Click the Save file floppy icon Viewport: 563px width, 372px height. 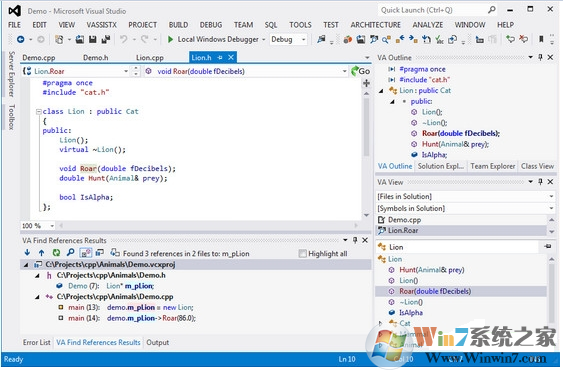[93, 39]
